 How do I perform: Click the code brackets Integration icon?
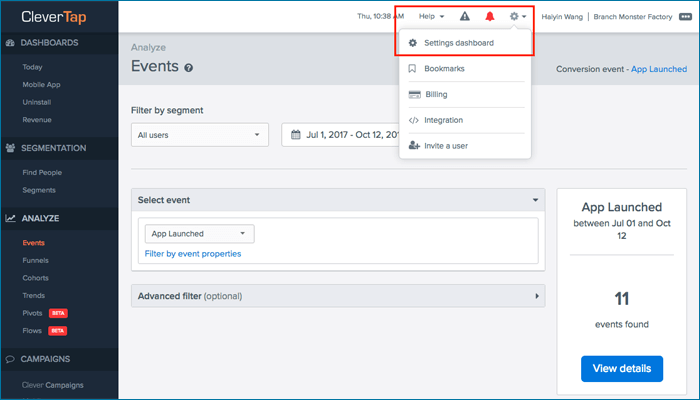pos(414,120)
